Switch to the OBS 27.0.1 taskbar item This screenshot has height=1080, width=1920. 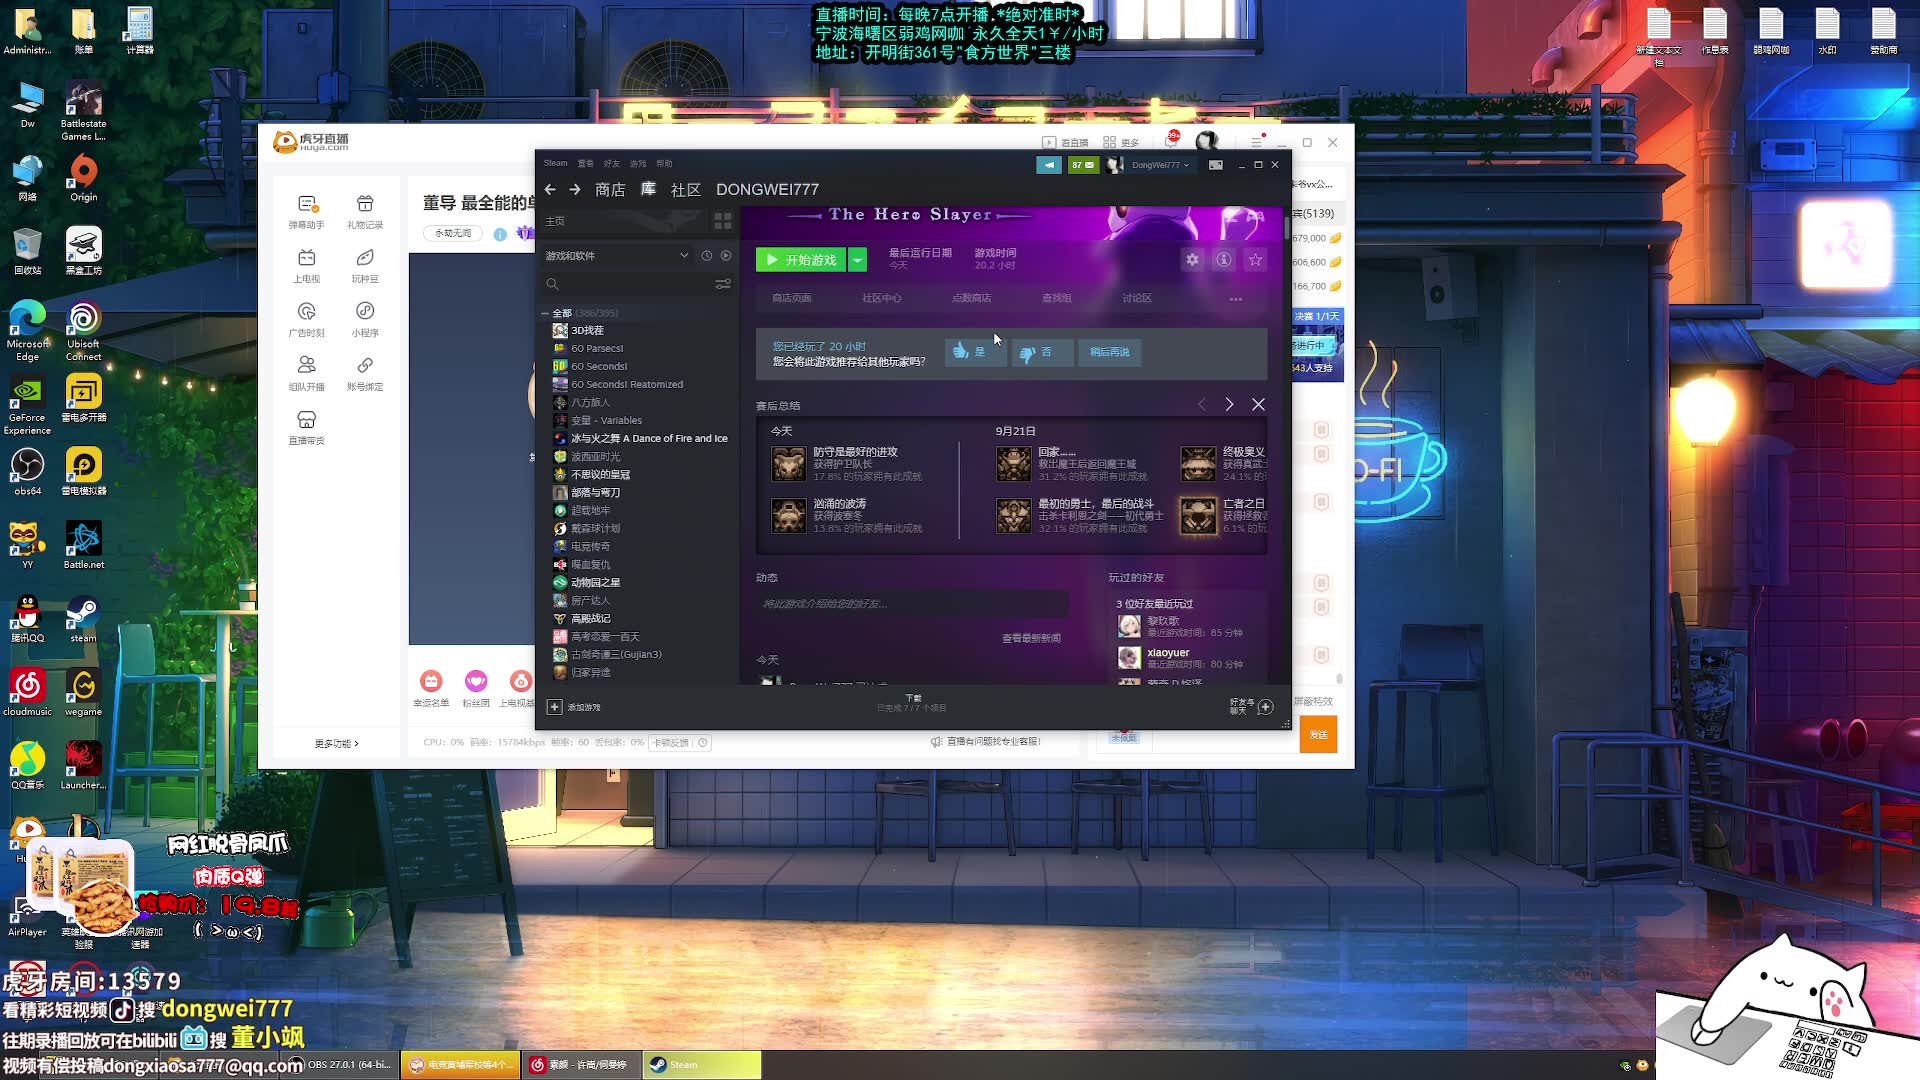tap(341, 1064)
